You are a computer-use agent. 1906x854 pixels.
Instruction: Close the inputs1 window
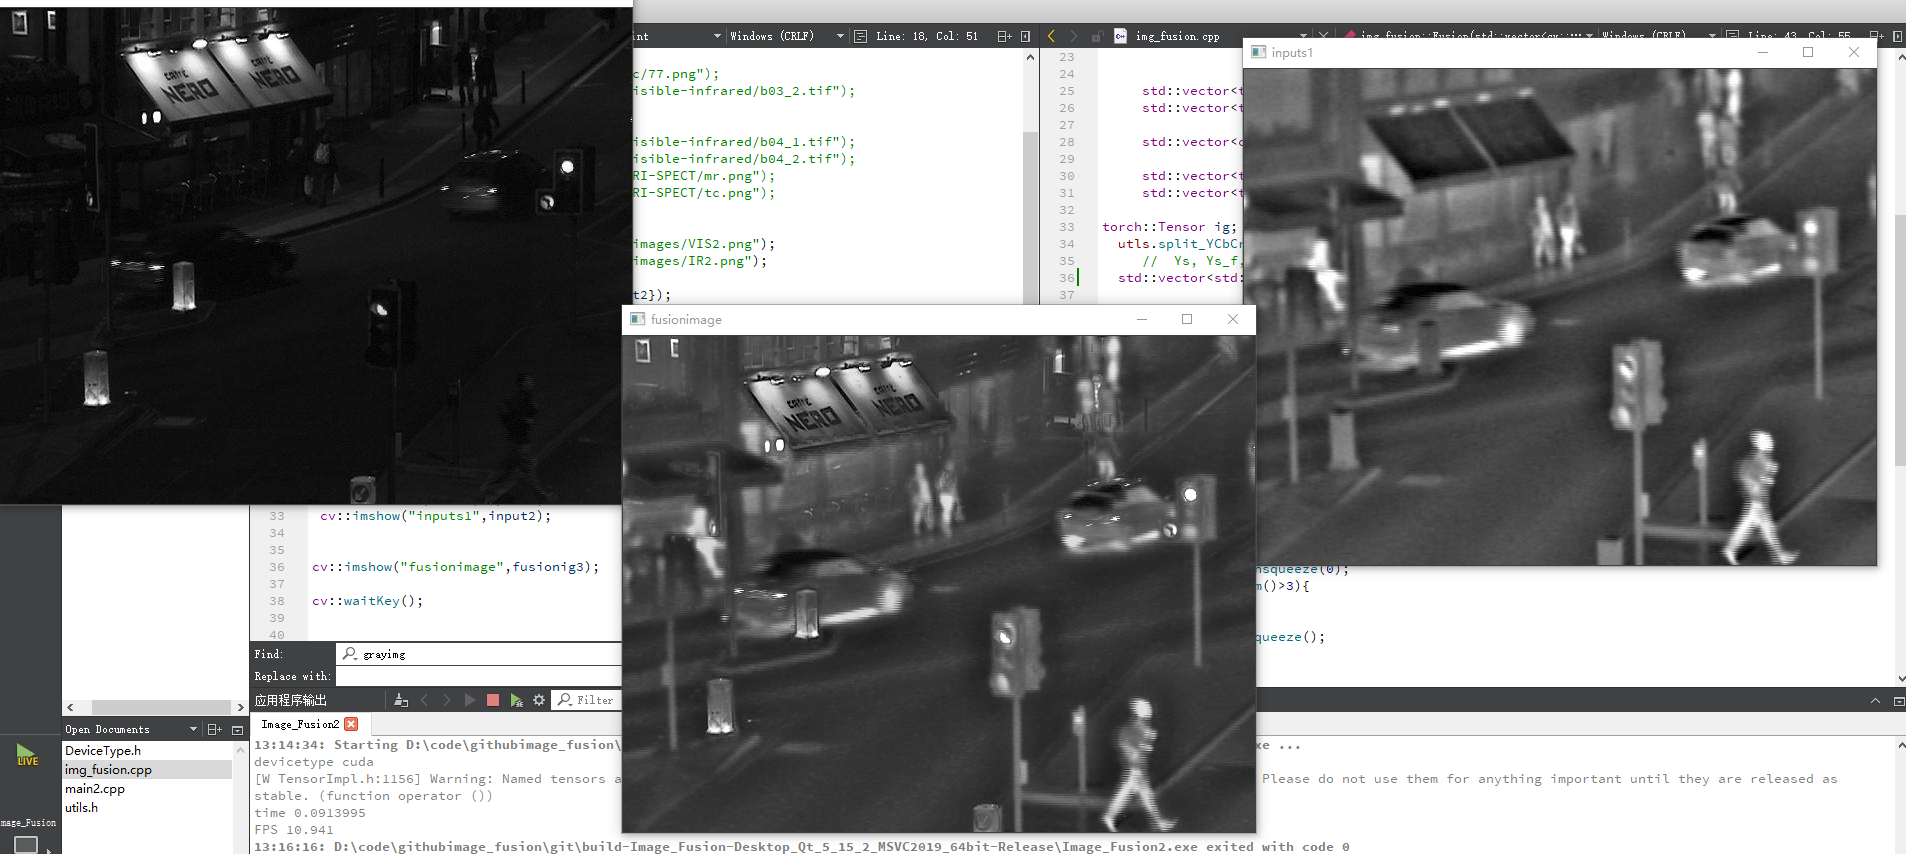point(1854,52)
